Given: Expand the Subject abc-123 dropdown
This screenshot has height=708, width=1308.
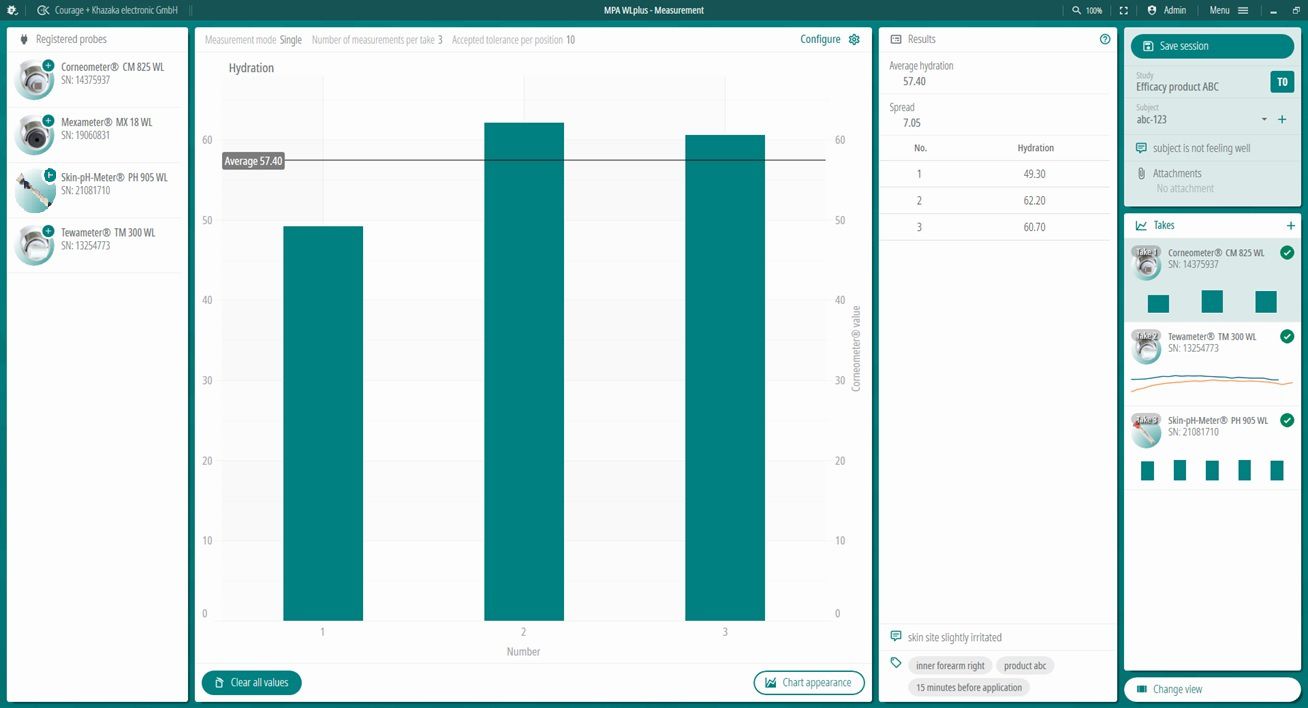Looking at the screenshot, I should tap(1264, 120).
